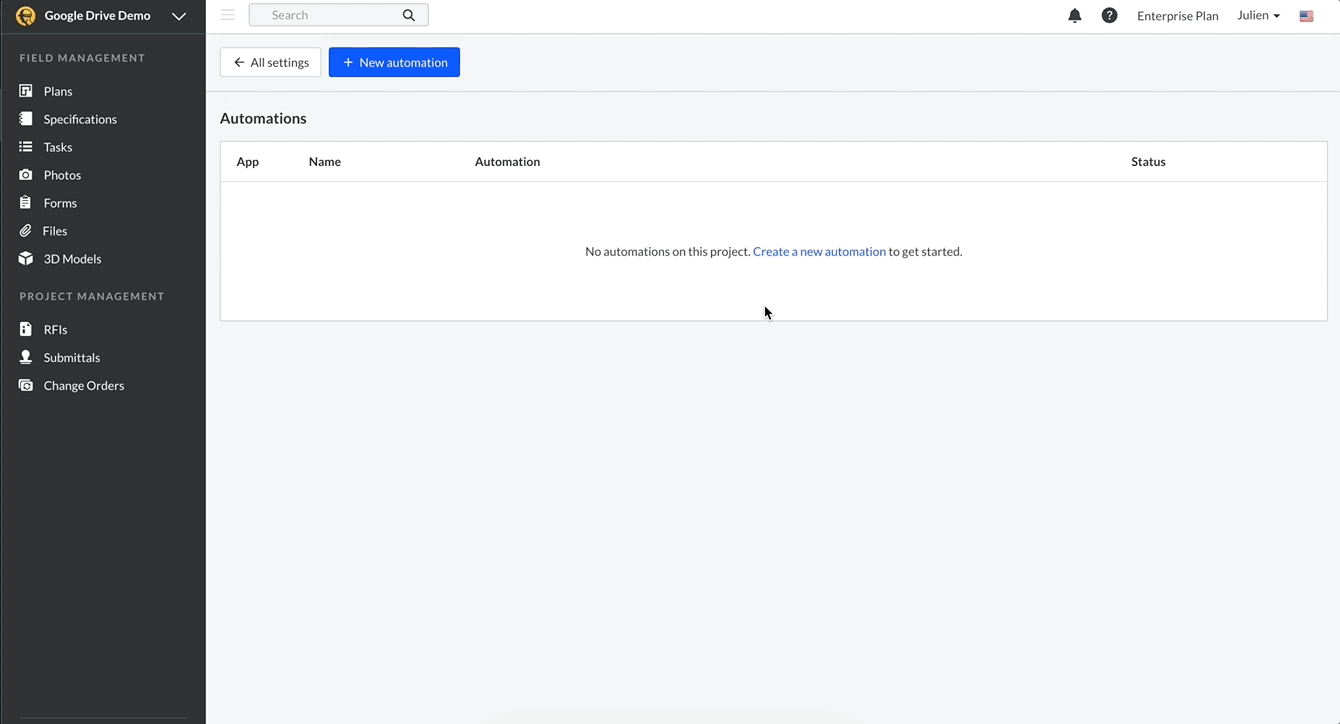Open the Files section
The width and height of the screenshot is (1340, 724).
(55, 230)
